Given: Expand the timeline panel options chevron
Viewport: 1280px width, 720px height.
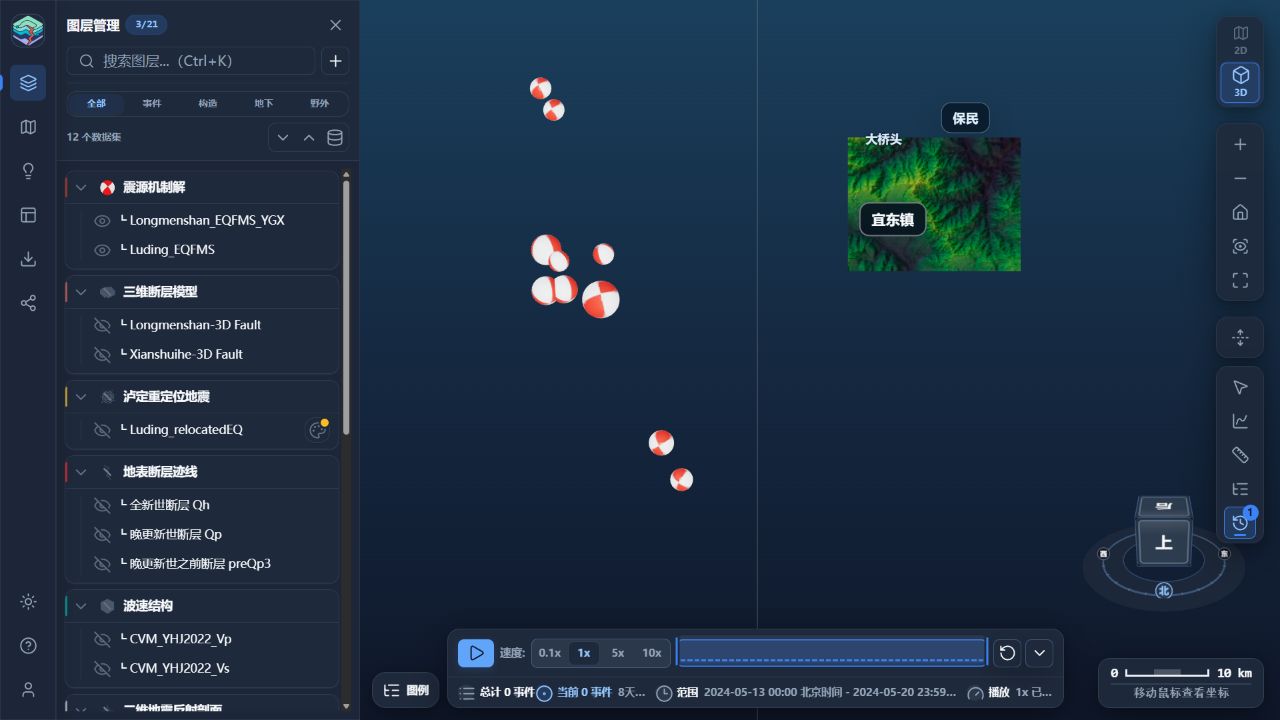Looking at the screenshot, I should 1040,653.
